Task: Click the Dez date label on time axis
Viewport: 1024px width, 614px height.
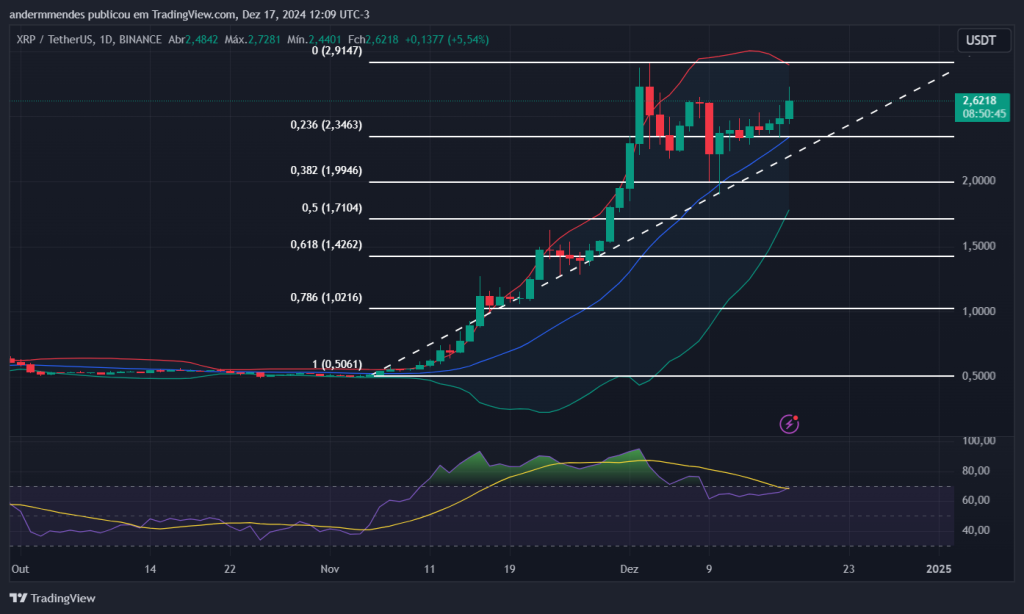Action: 629,569
